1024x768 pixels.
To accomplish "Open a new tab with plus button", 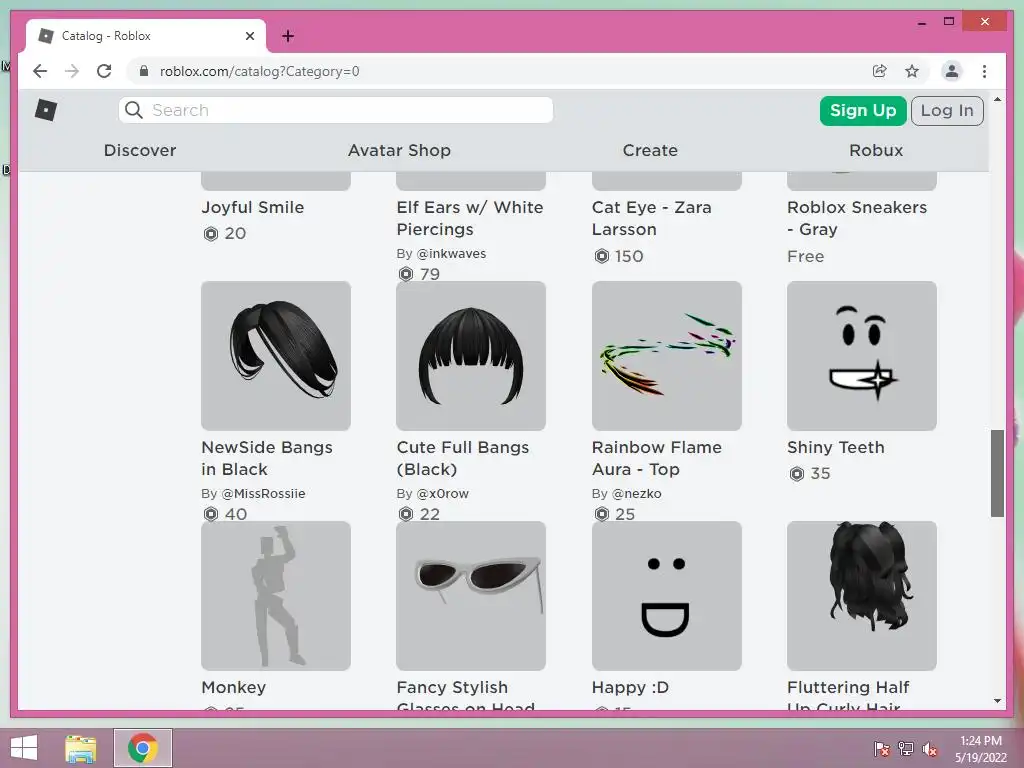I will coord(288,36).
